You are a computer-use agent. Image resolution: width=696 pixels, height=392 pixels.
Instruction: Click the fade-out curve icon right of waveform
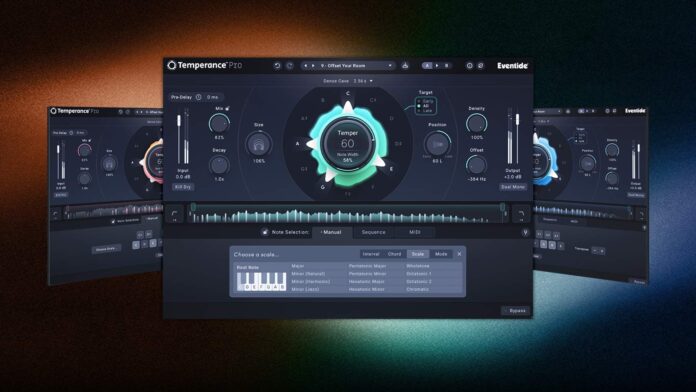[x=521, y=215]
